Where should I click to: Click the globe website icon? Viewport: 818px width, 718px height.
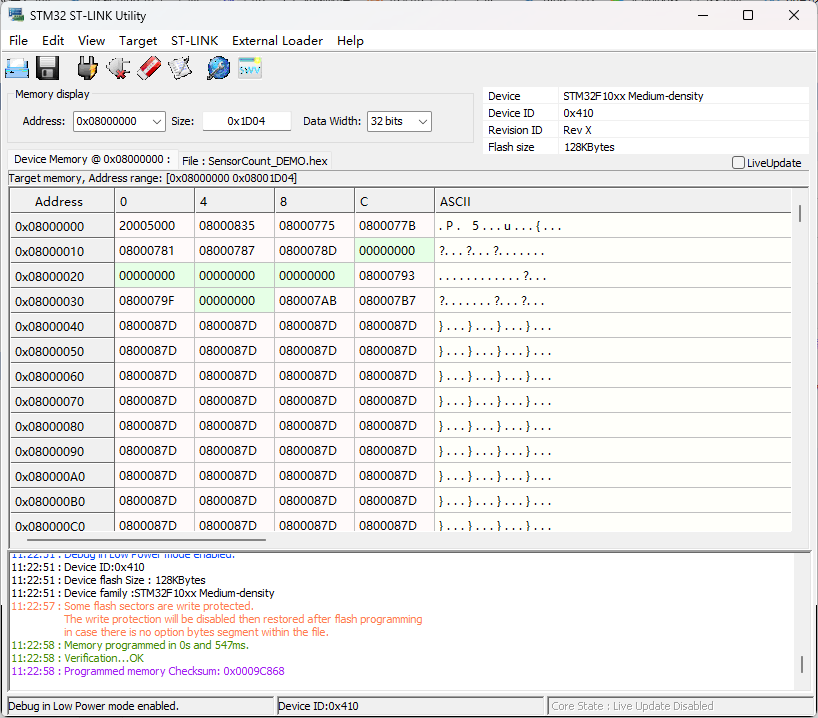[218, 68]
